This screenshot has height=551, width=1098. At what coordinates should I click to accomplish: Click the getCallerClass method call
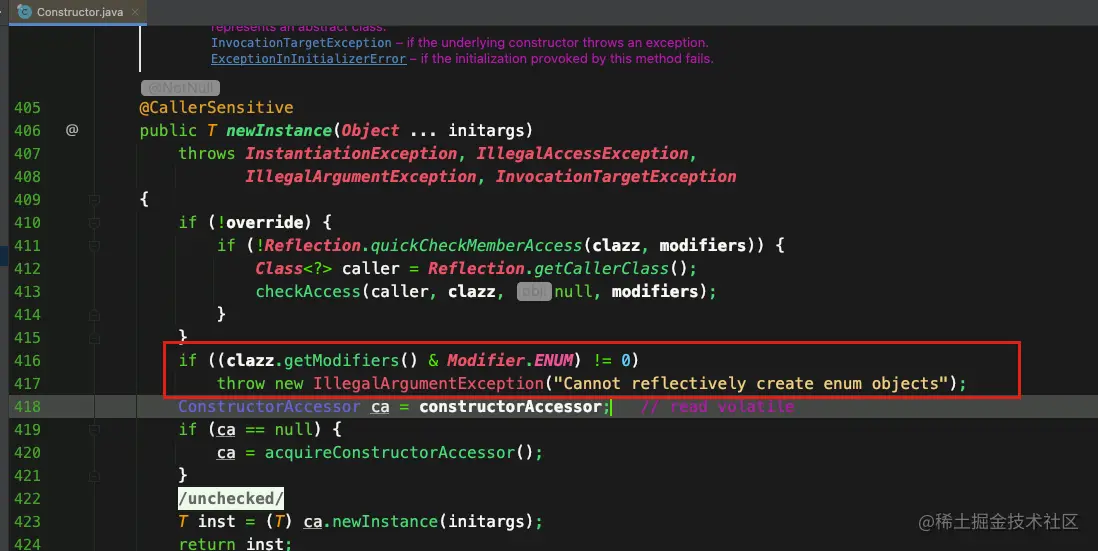(602, 269)
